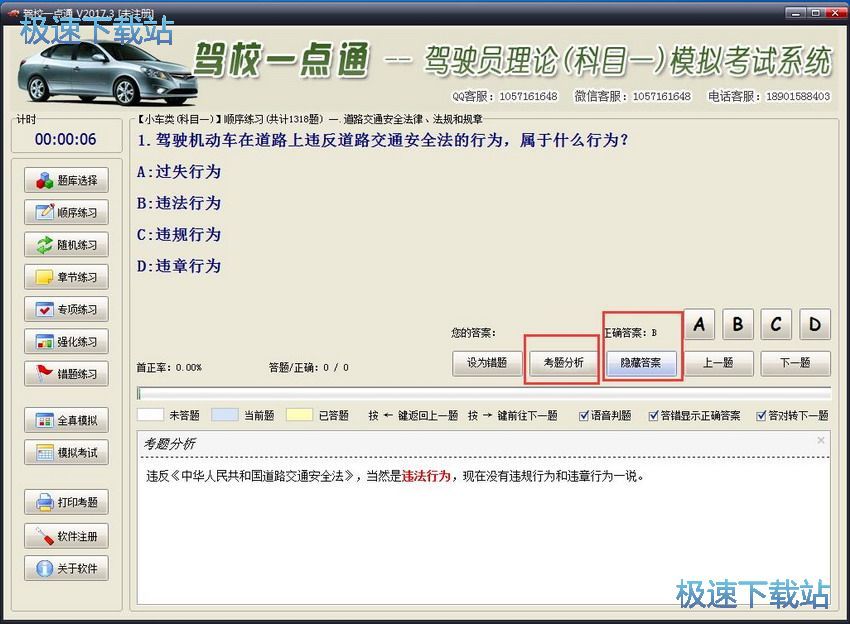The image size is (850, 624).
Task: Click the question 1 text
Action: (x=382, y=140)
